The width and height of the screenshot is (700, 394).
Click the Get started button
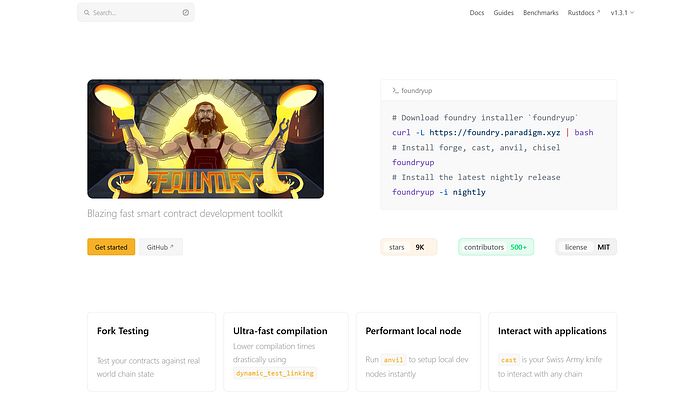click(x=111, y=247)
